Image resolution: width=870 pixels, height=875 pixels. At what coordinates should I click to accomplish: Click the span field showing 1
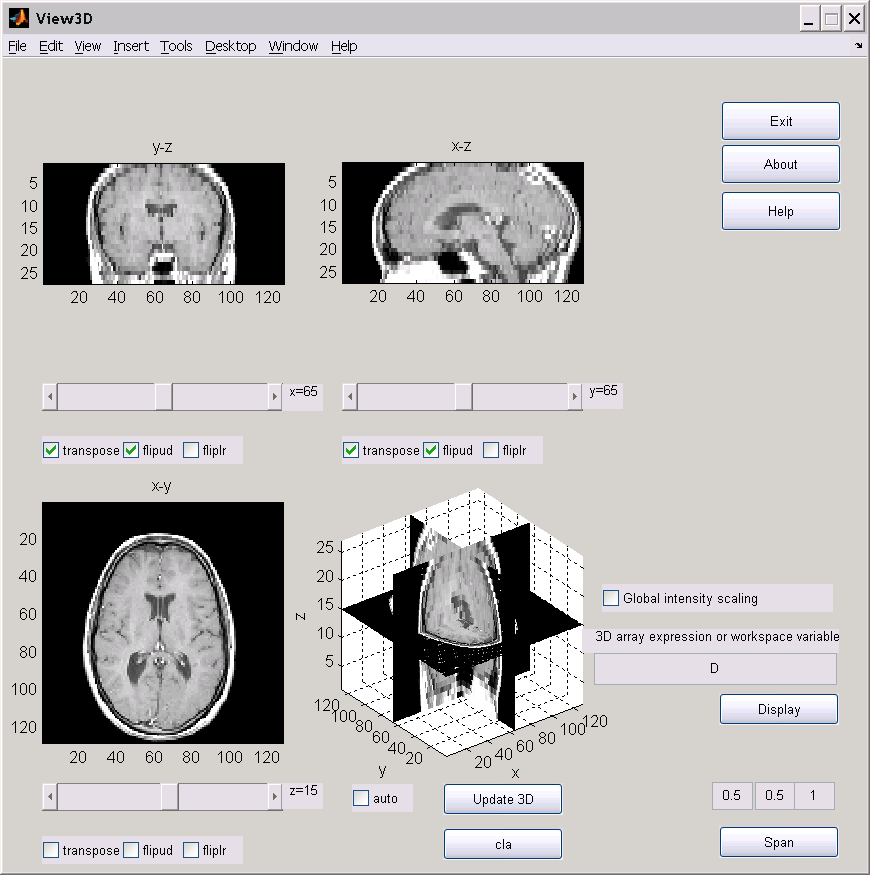tap(814, 796)
